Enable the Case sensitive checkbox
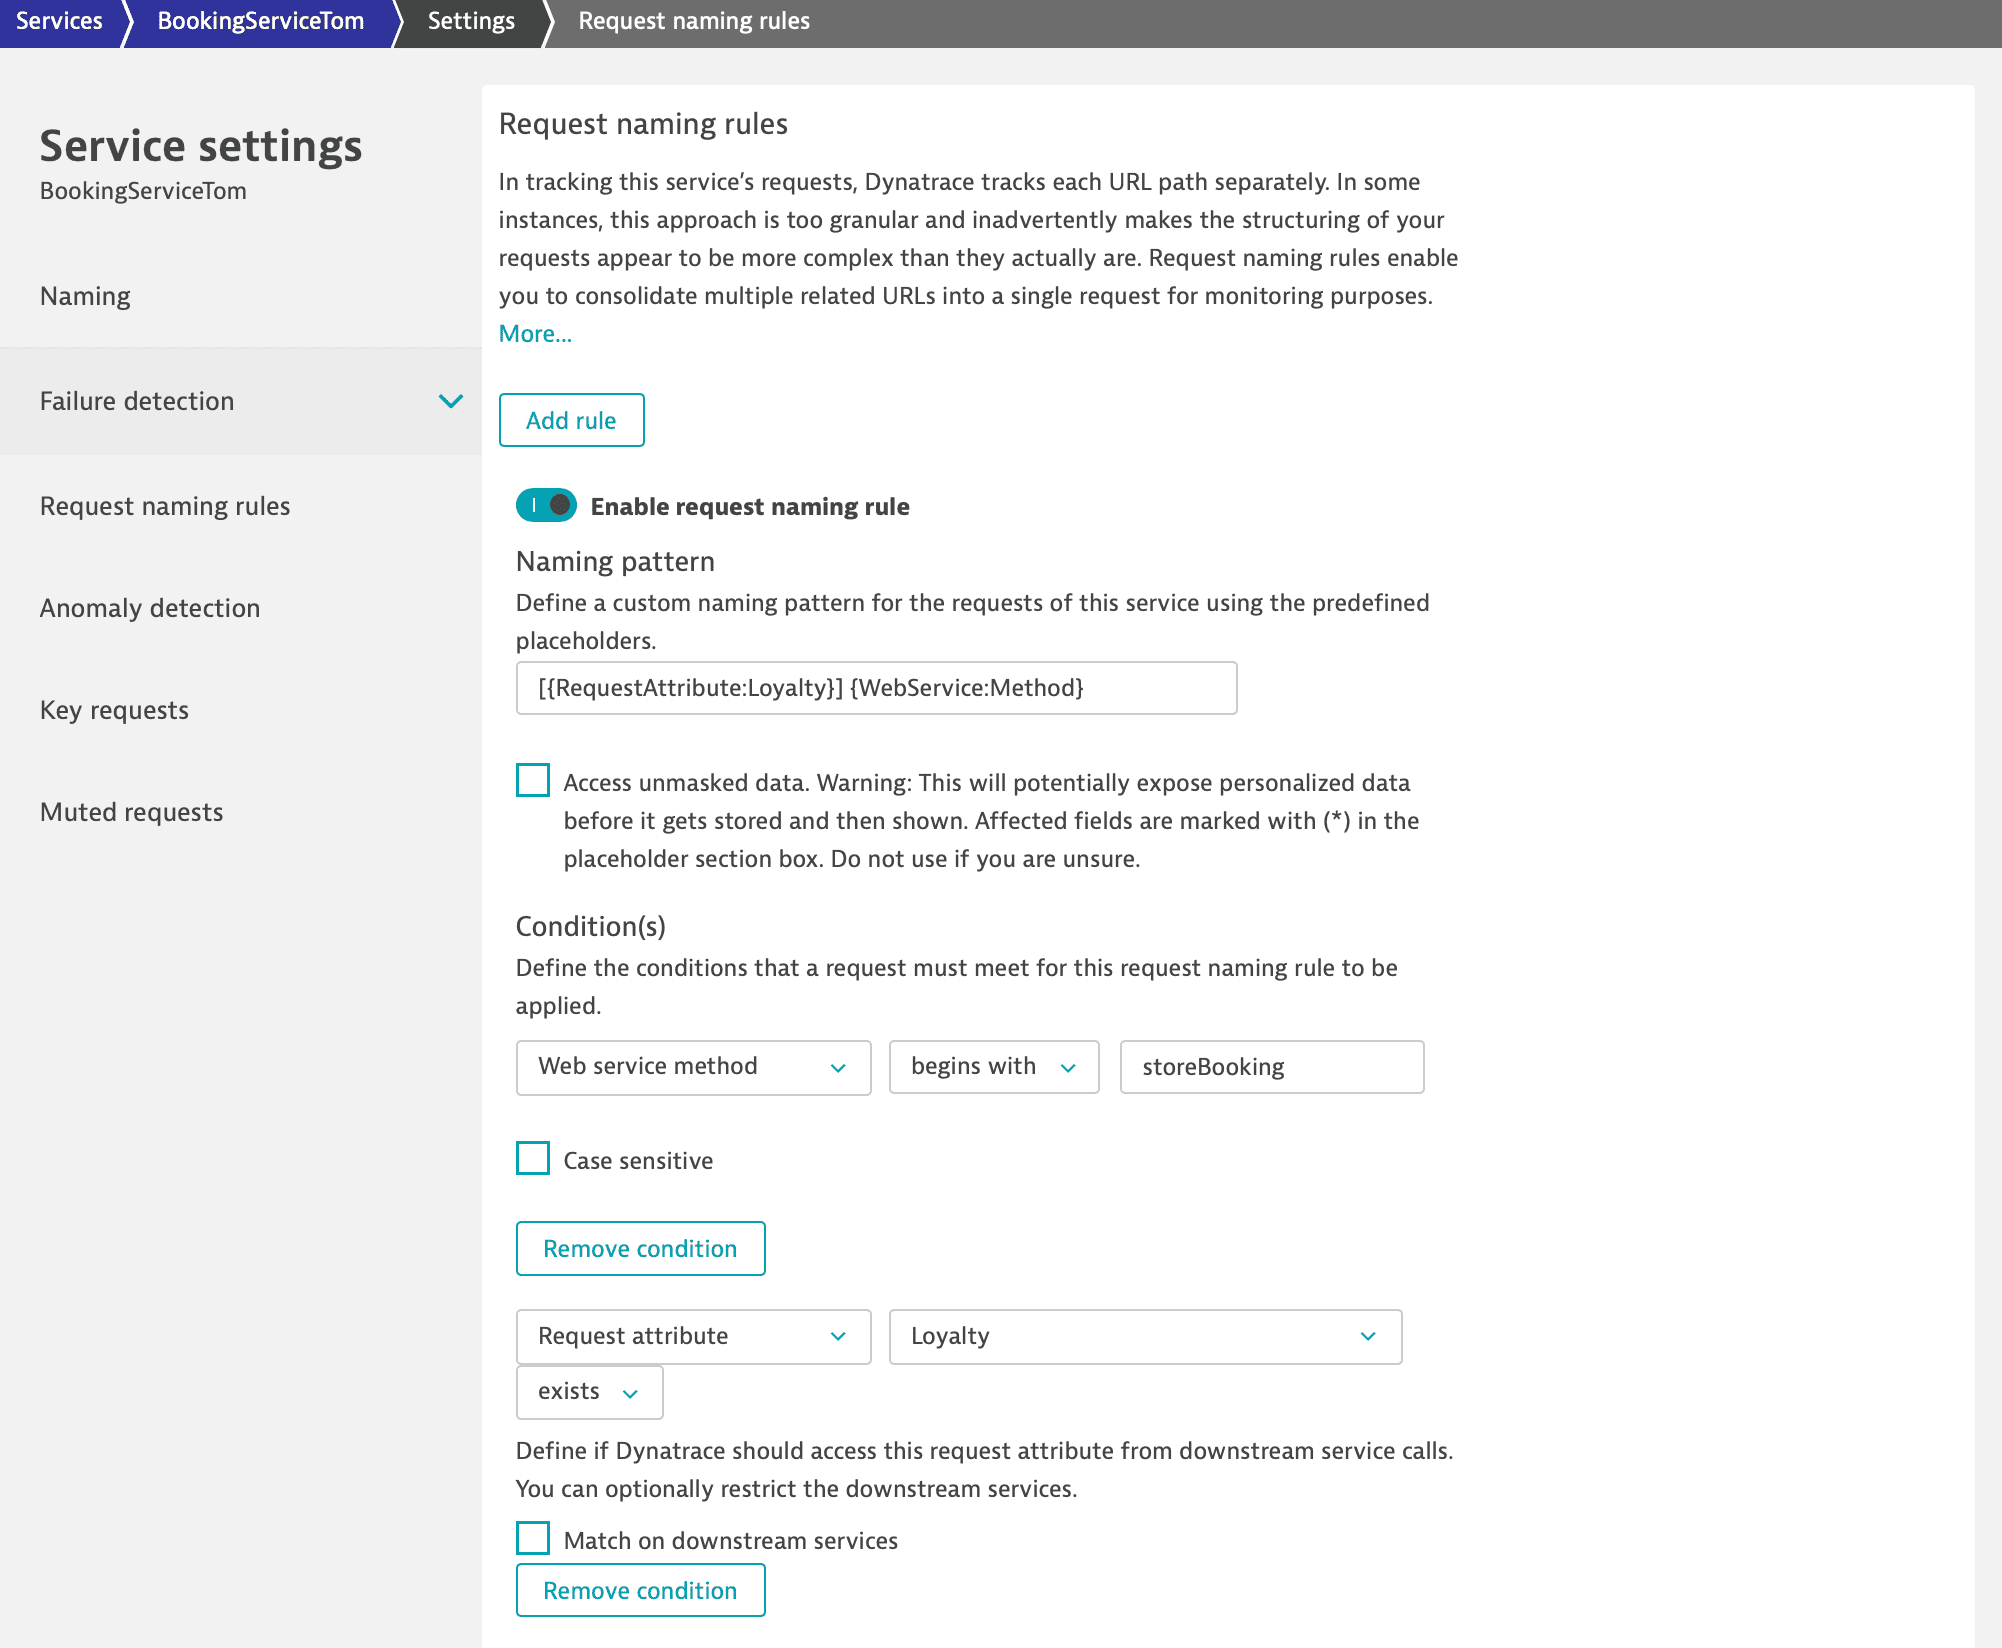The height and width of the screenshot is (1648, 2002). (533, 1158)
